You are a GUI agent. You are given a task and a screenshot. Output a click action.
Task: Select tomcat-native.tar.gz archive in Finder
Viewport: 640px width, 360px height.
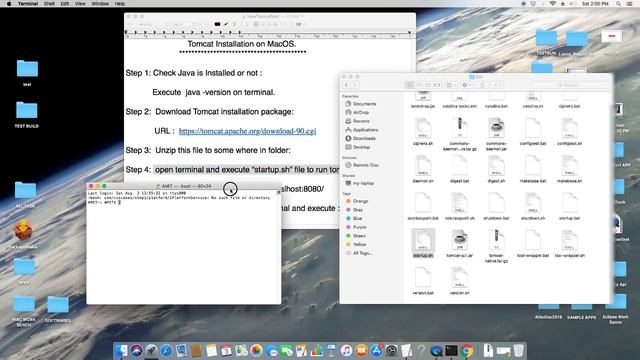click(x=496, y=246)
